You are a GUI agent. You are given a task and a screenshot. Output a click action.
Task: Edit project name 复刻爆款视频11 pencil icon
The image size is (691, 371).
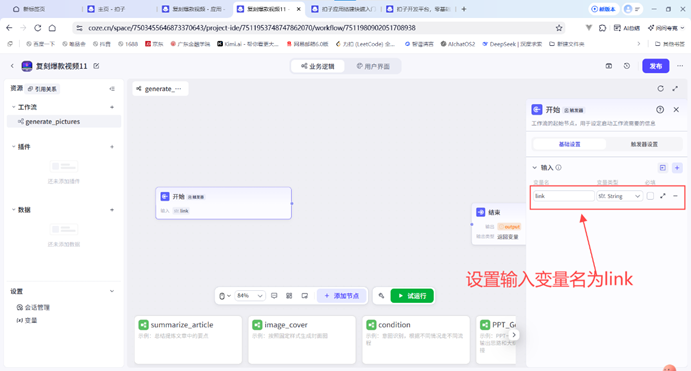[96, 66]
